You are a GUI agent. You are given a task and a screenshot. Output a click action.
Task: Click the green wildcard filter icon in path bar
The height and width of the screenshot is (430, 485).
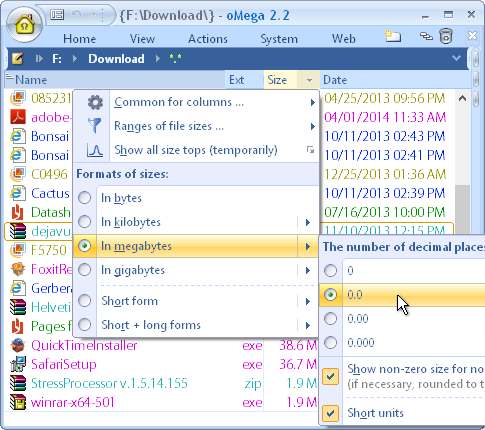(x=175, y=59)
